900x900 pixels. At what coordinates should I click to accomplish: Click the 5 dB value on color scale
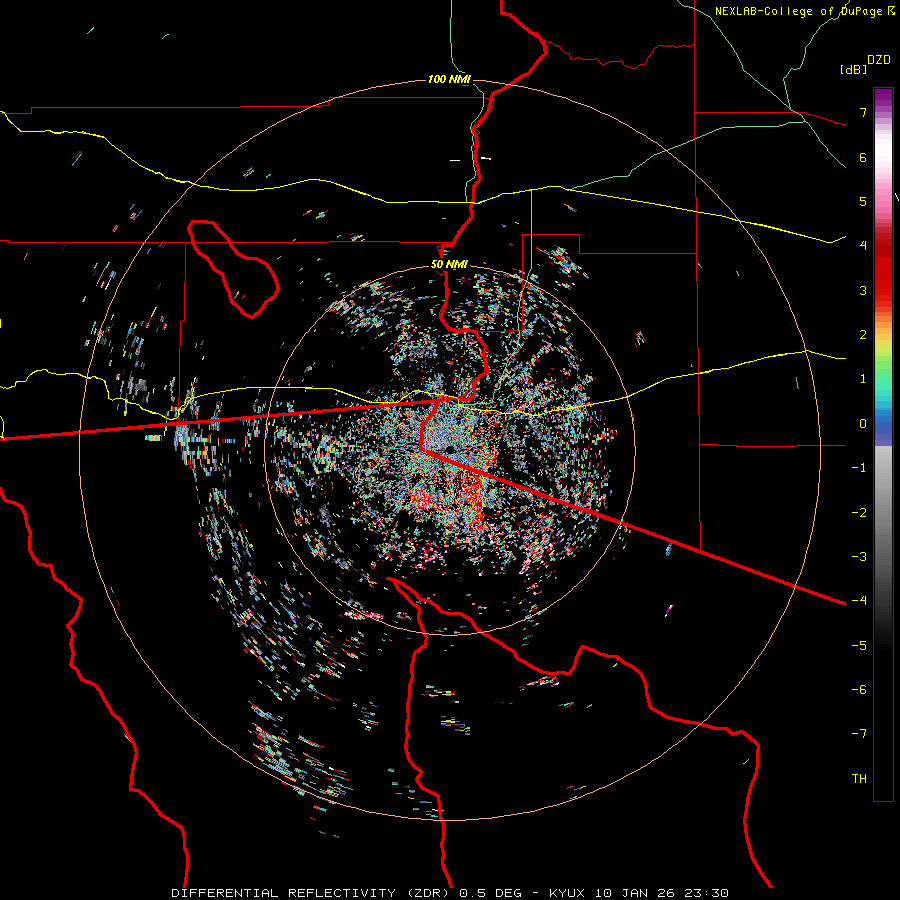point(863,201)
